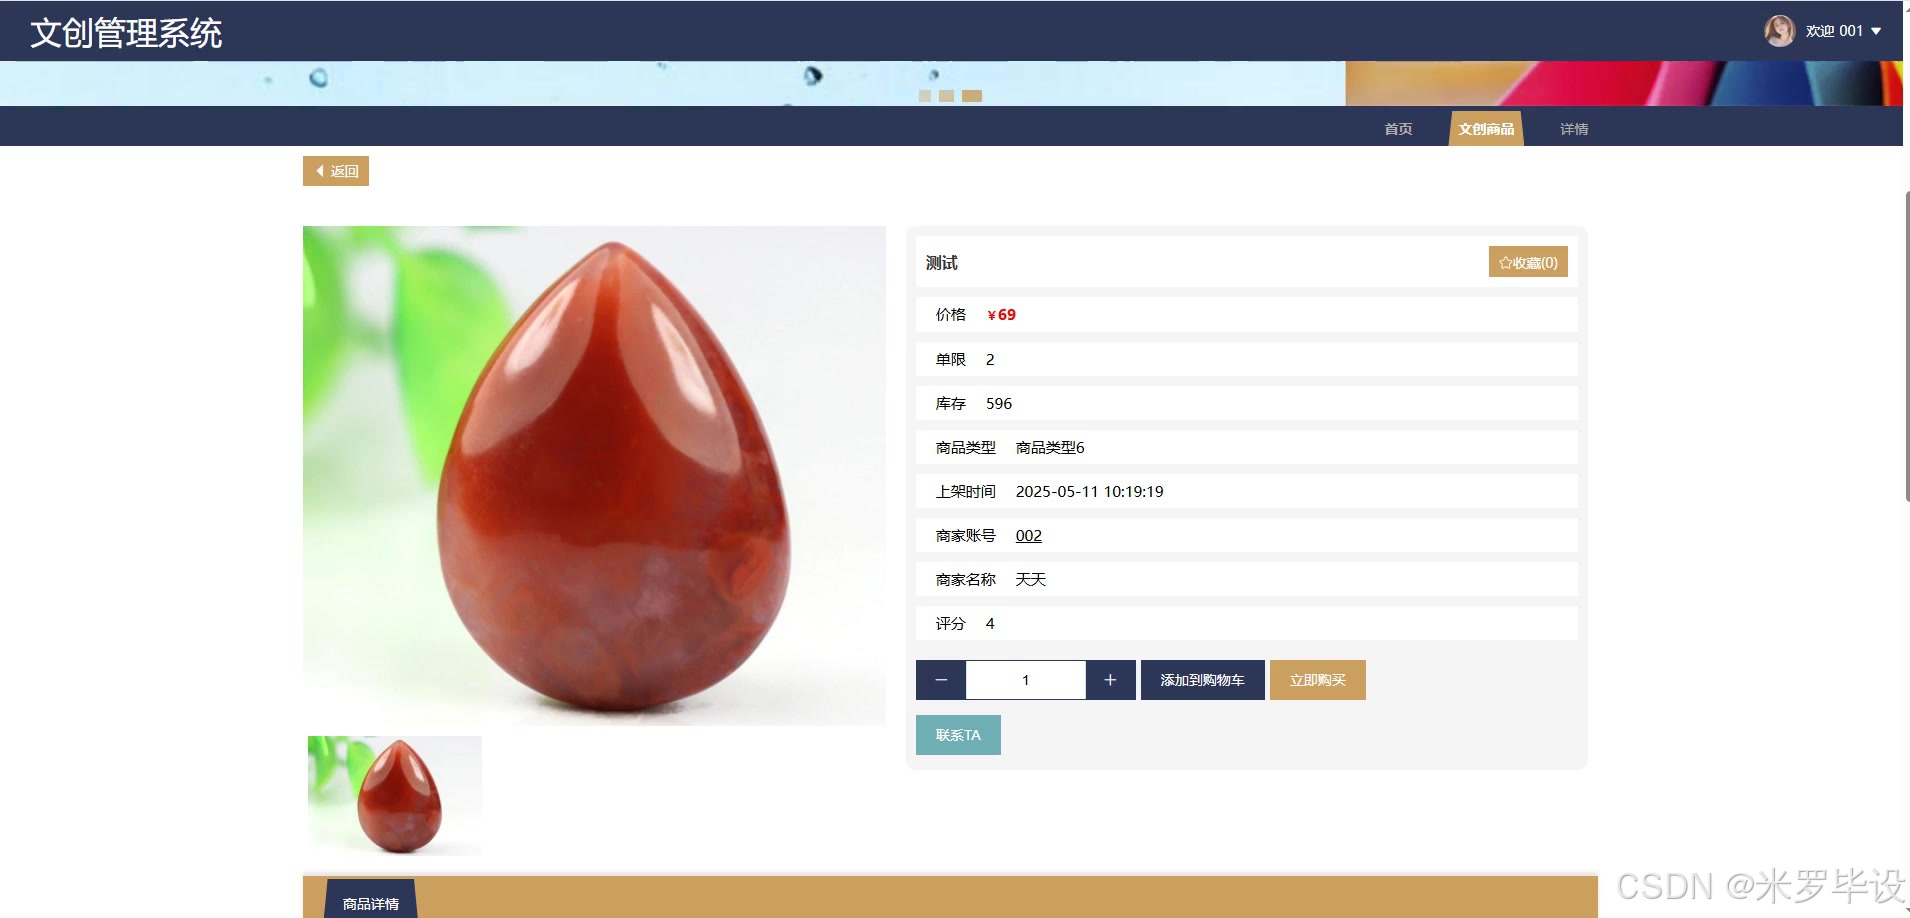Click the merchant name 天天
Screen dimensions: 1910x918
click(1030, 579)
